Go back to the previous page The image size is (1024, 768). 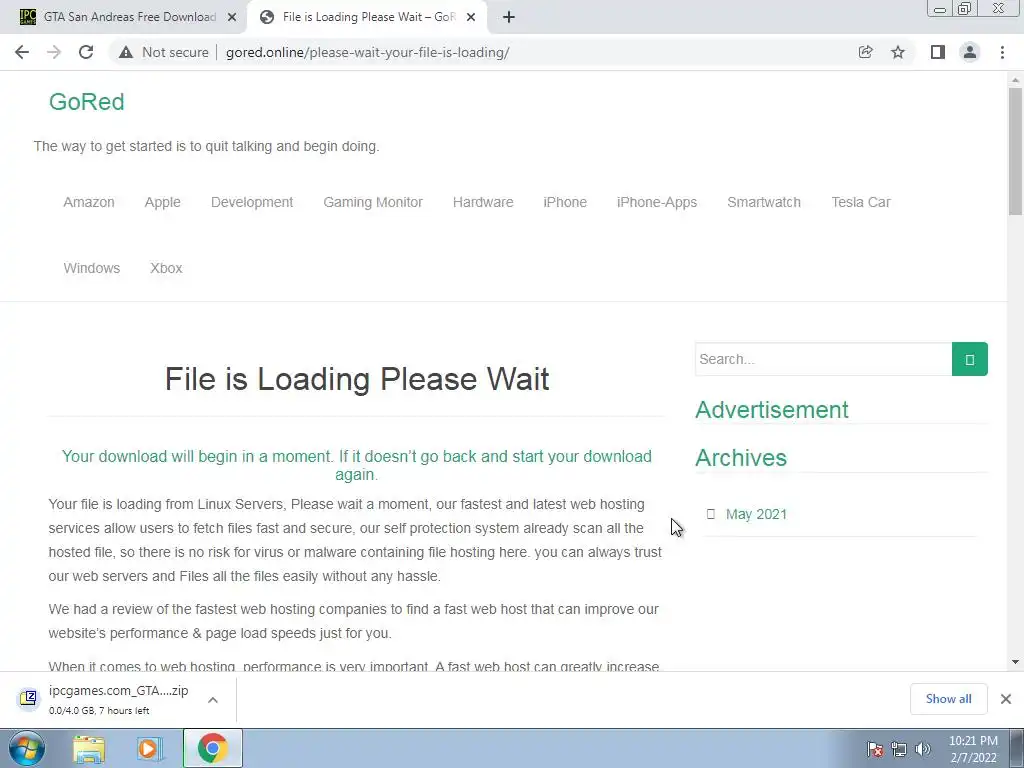click(22, 52)
